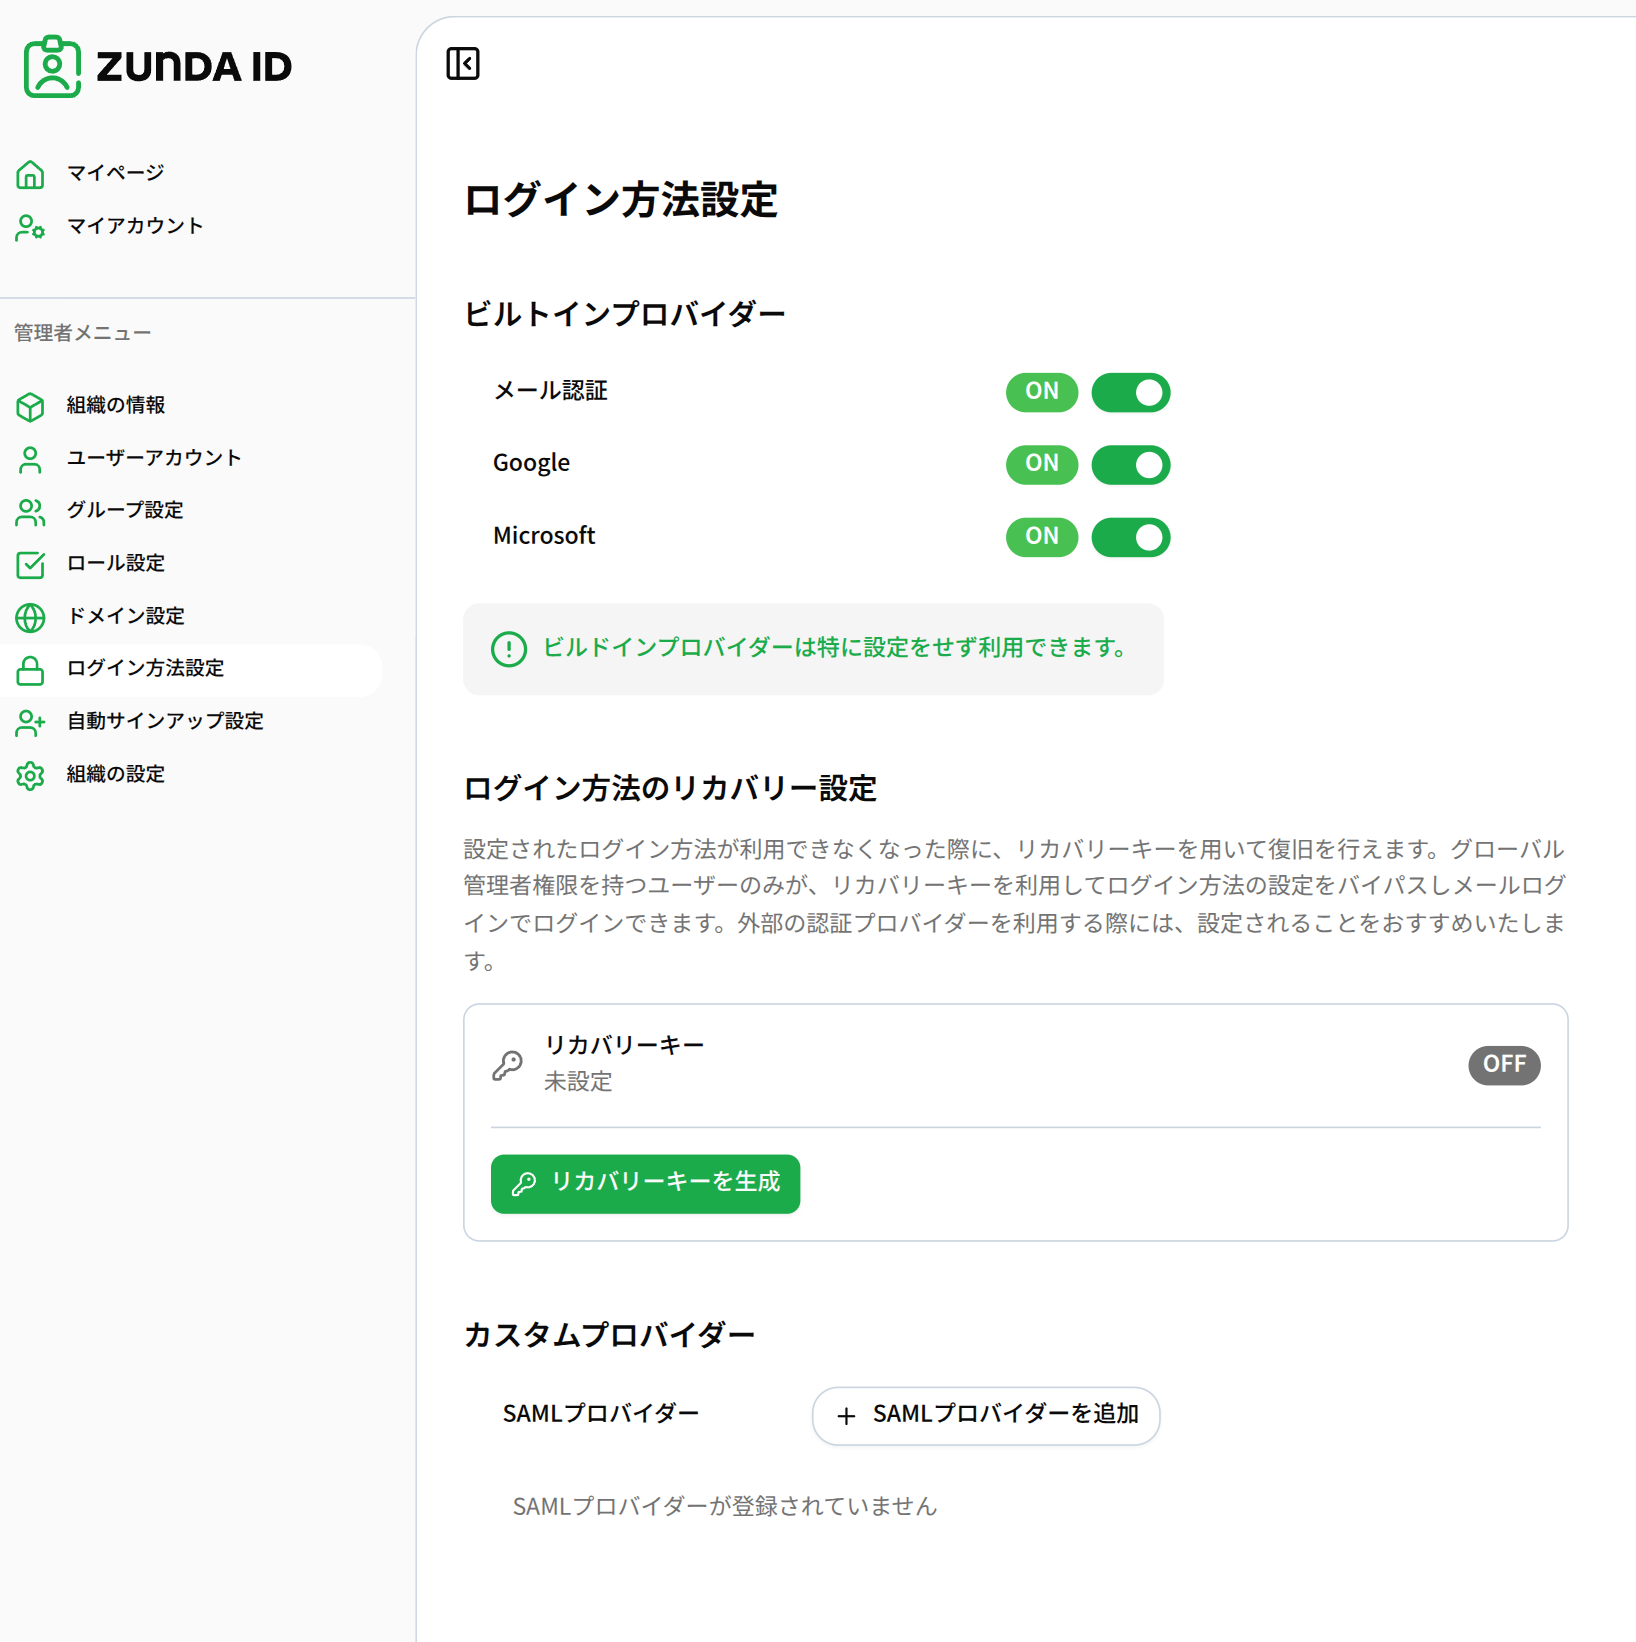Screen dimensions: 1636x1642
Task: Click the ON badge beside Google
Action: point(1042,464)
